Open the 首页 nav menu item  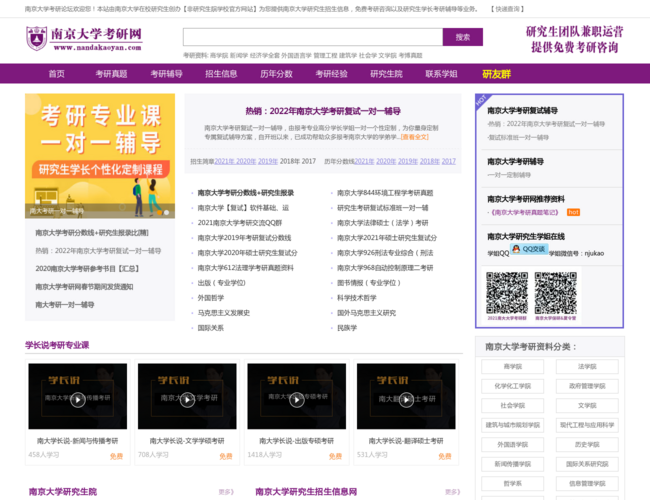click(x=56, y=74)
